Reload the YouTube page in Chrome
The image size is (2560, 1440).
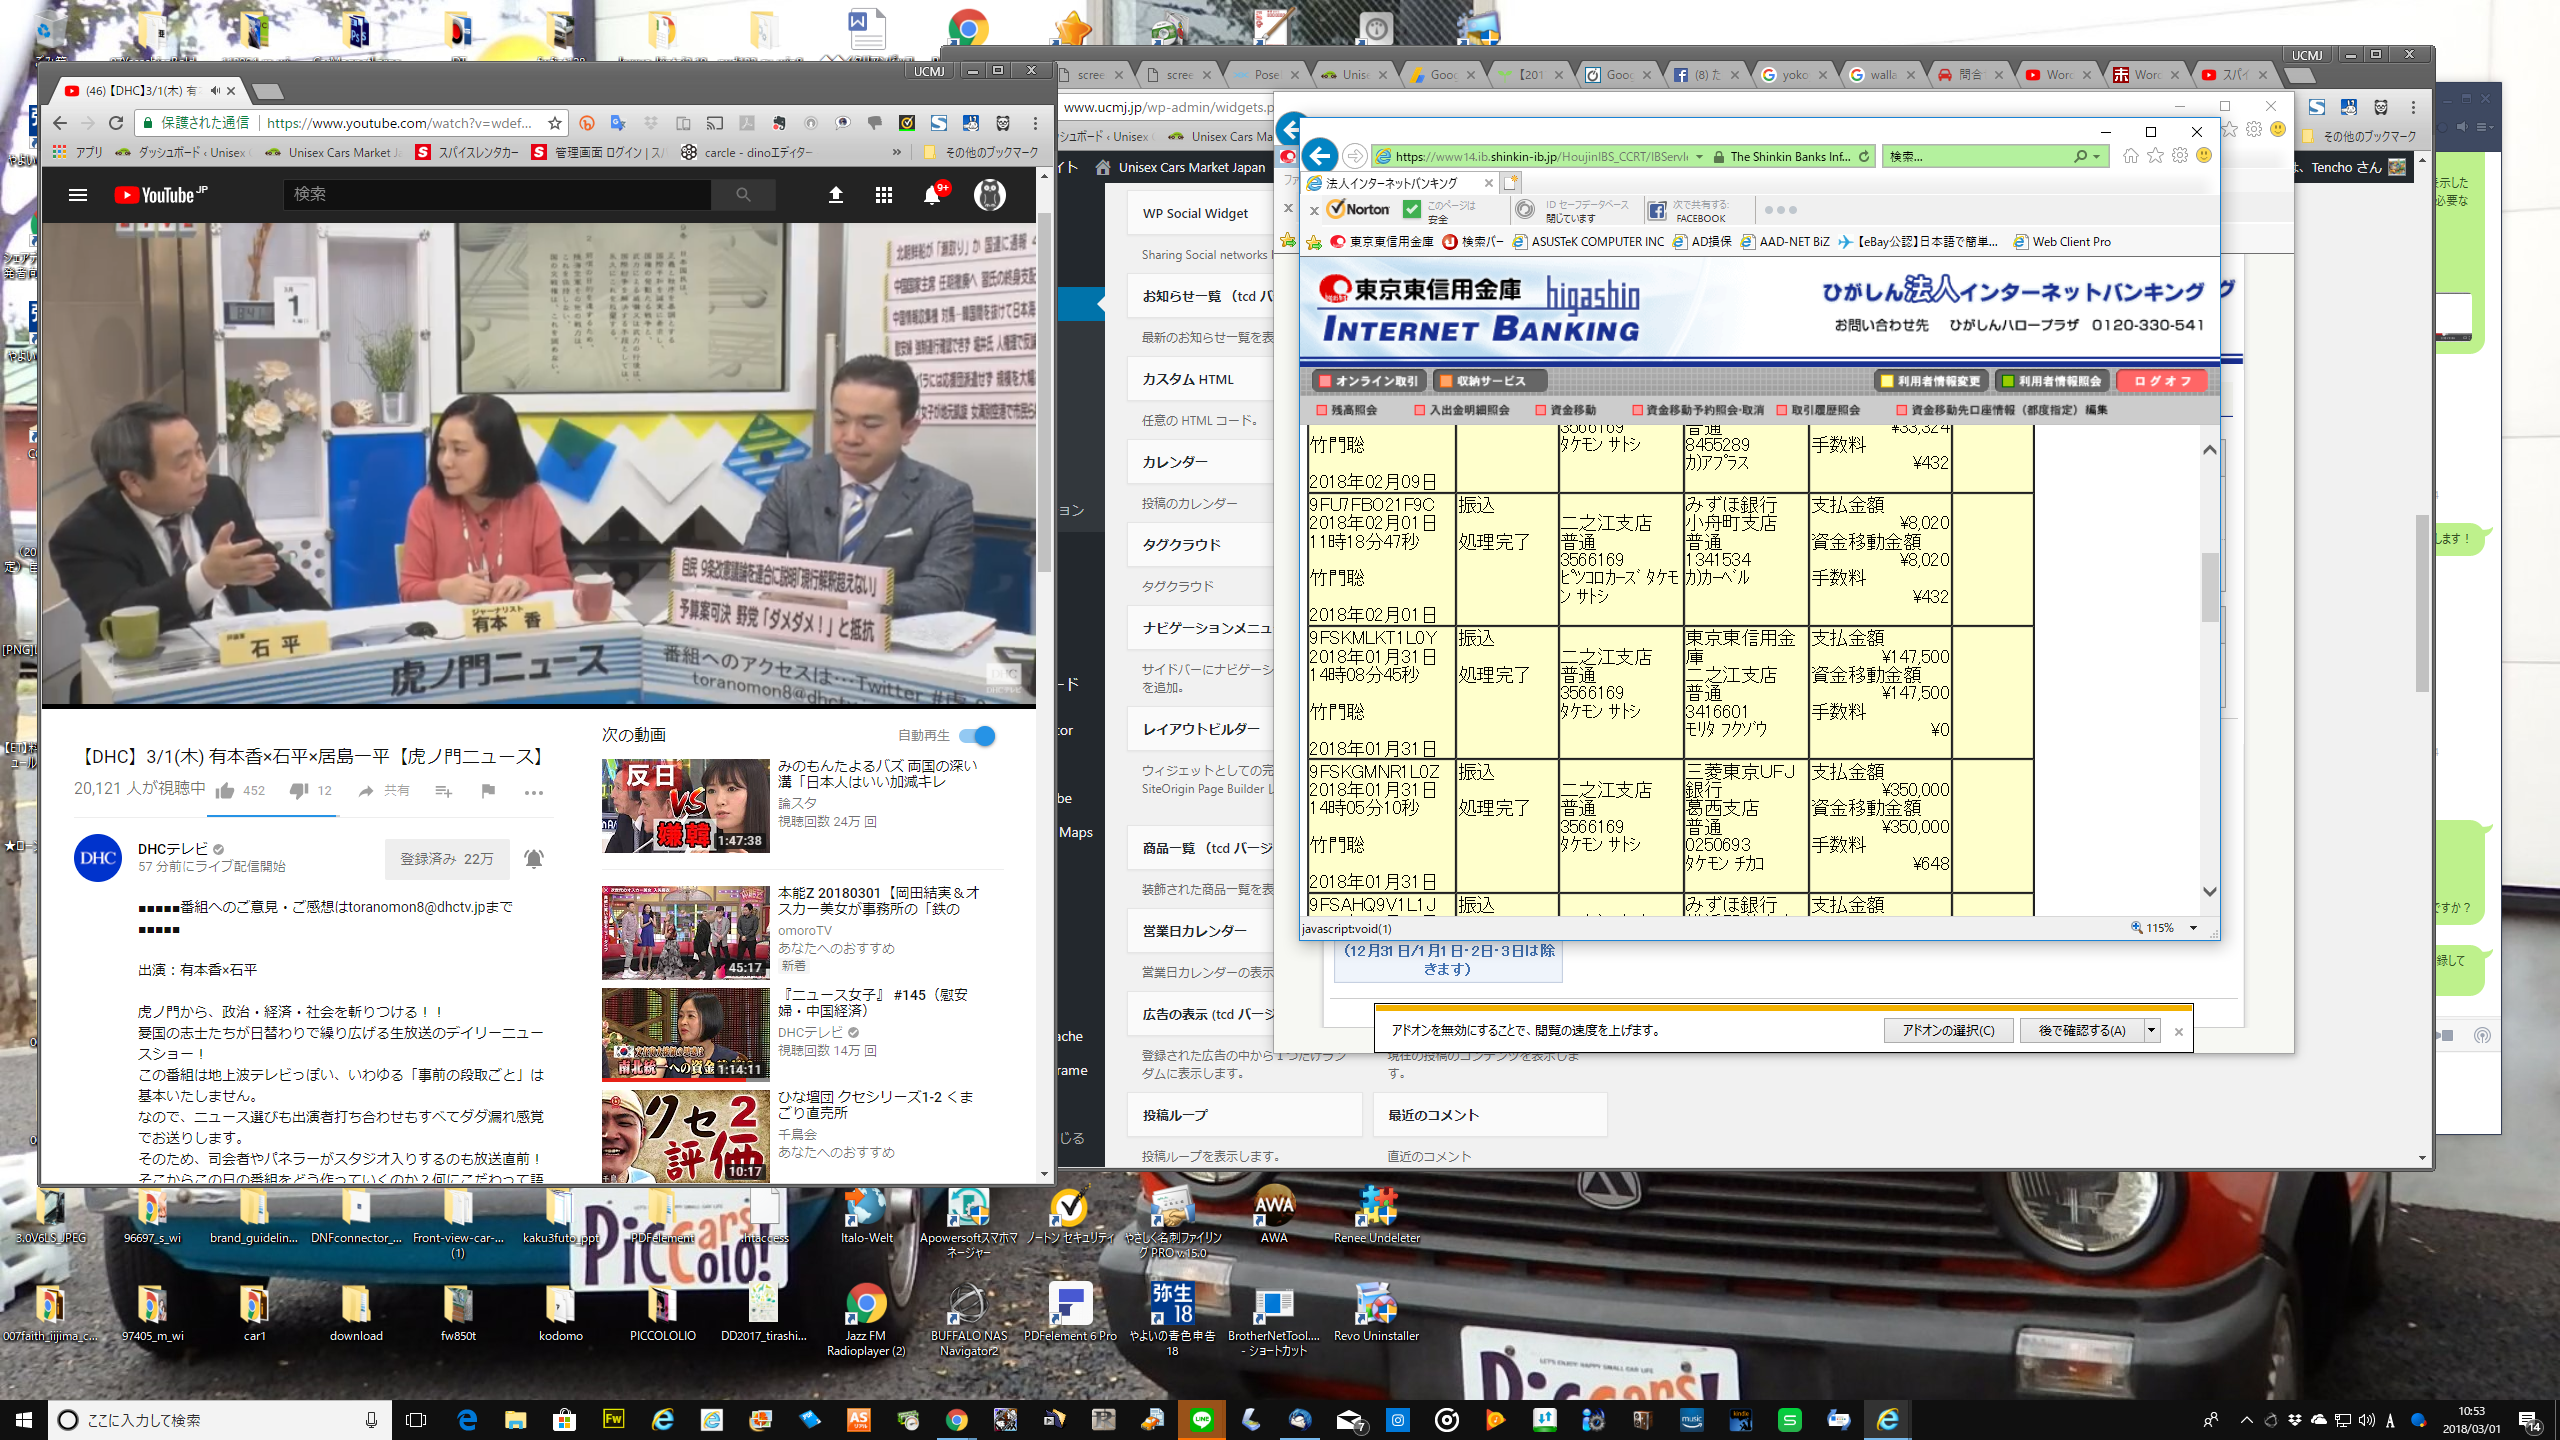tap(116, 123)
